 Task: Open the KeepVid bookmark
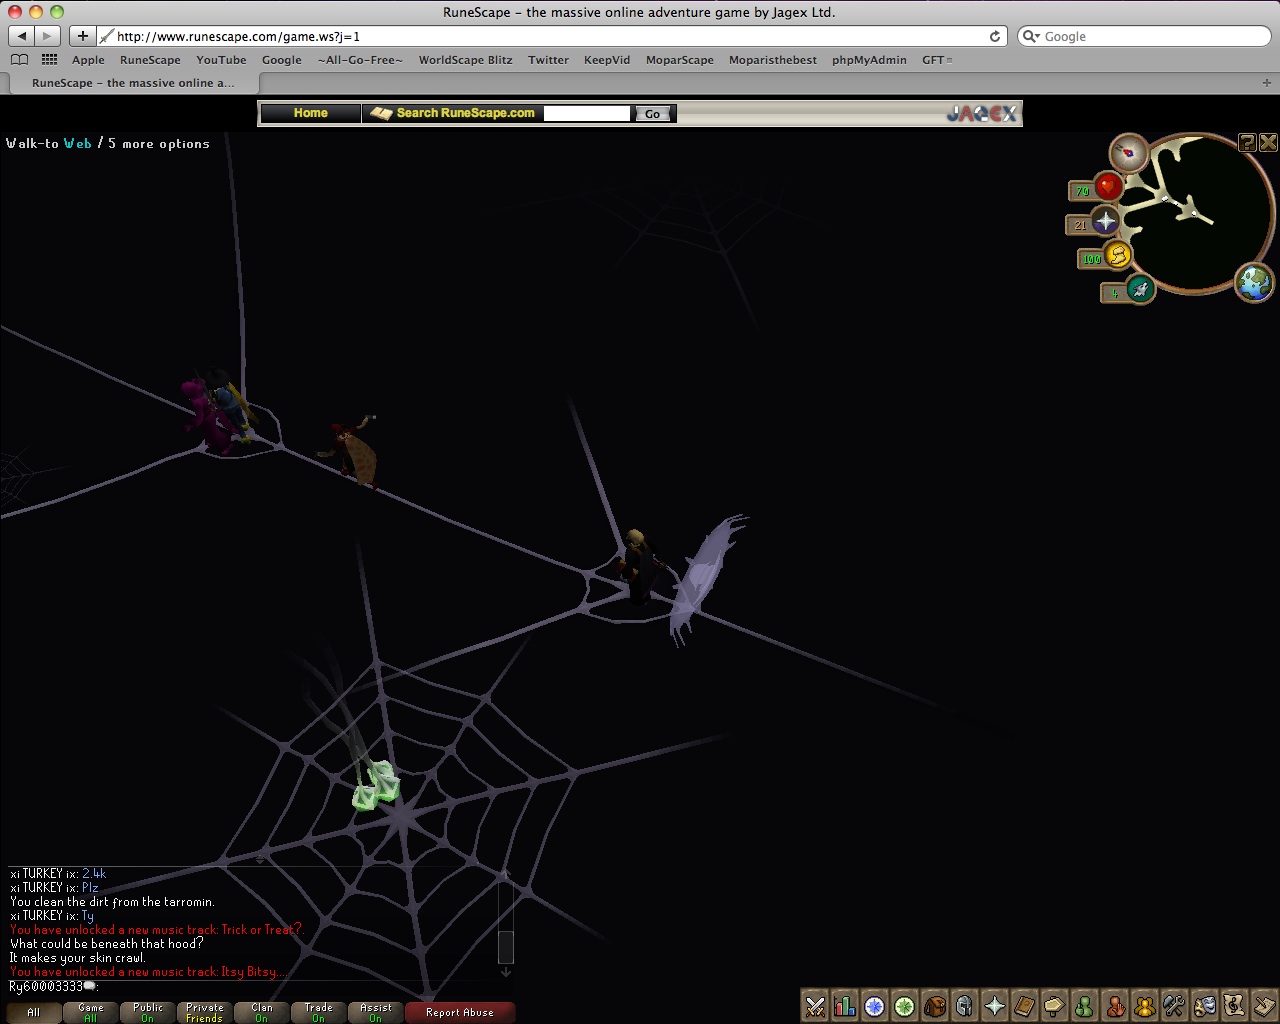(607, 60)
